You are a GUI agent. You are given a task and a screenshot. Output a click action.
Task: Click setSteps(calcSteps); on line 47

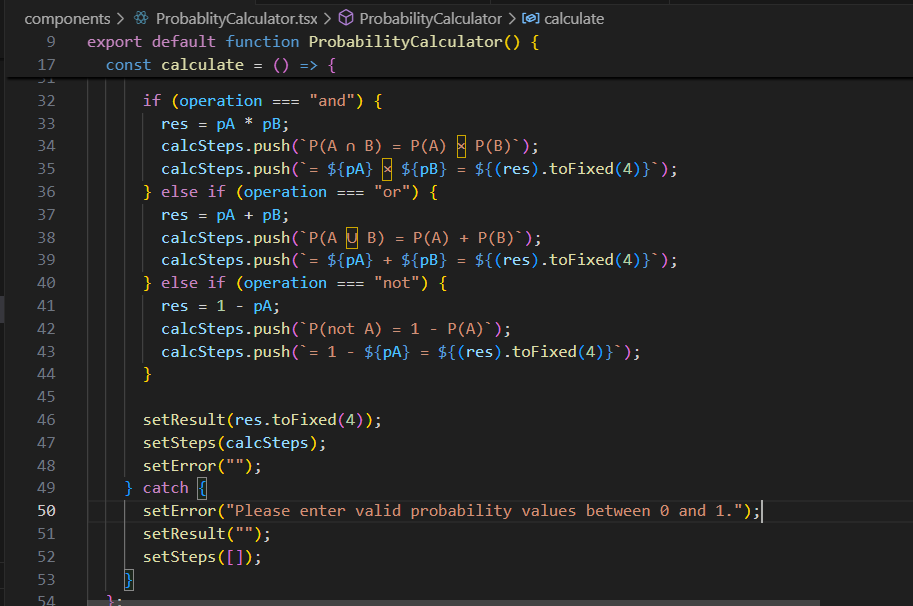pyautogui.click(x=235, y=442)
